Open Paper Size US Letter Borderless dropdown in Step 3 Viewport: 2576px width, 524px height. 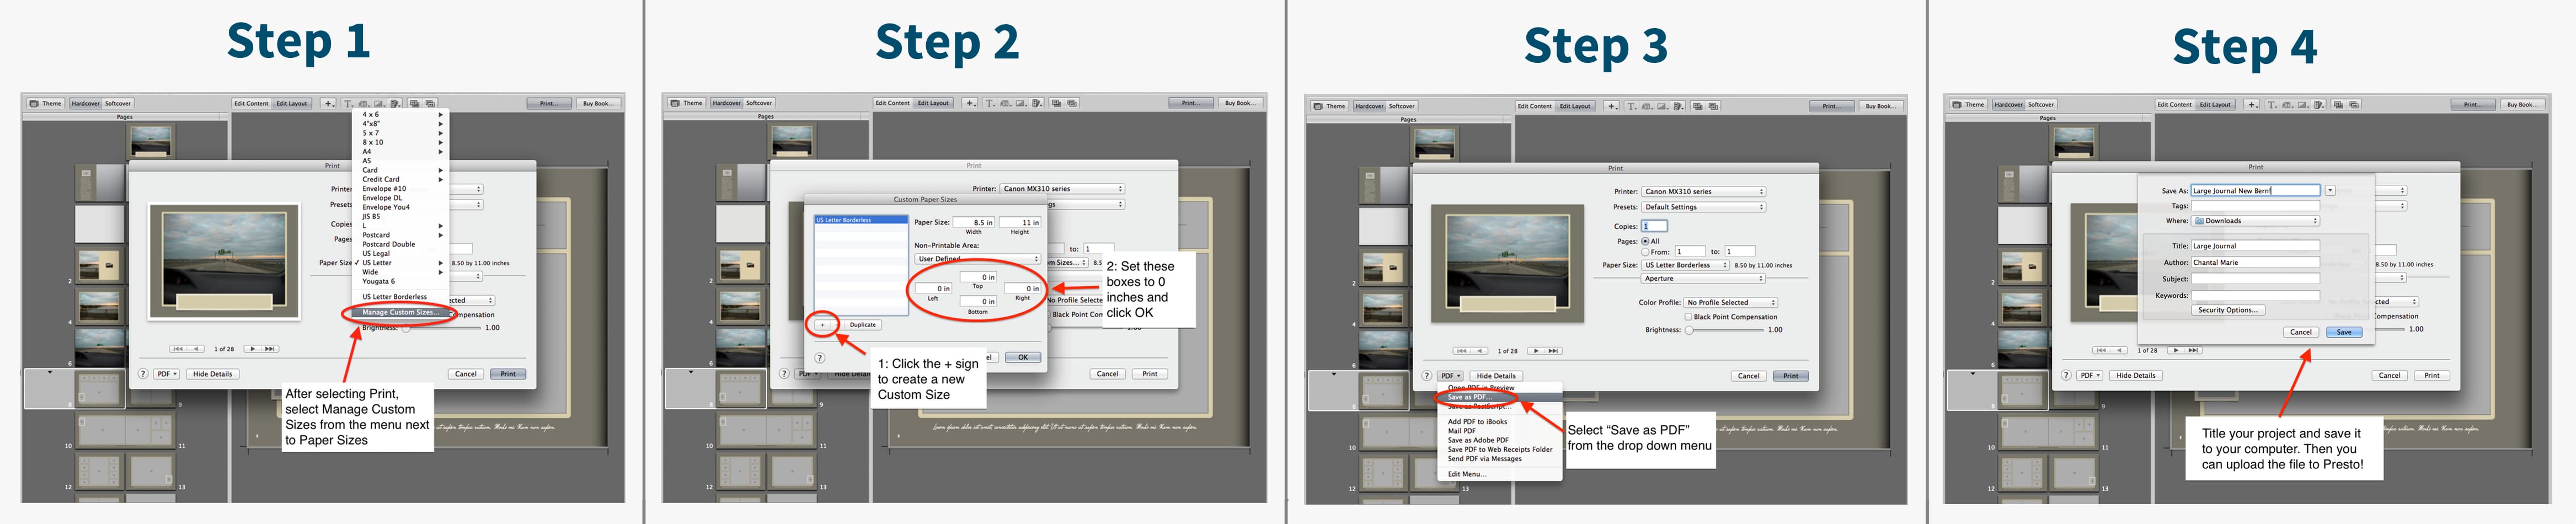pos(1685,265)
